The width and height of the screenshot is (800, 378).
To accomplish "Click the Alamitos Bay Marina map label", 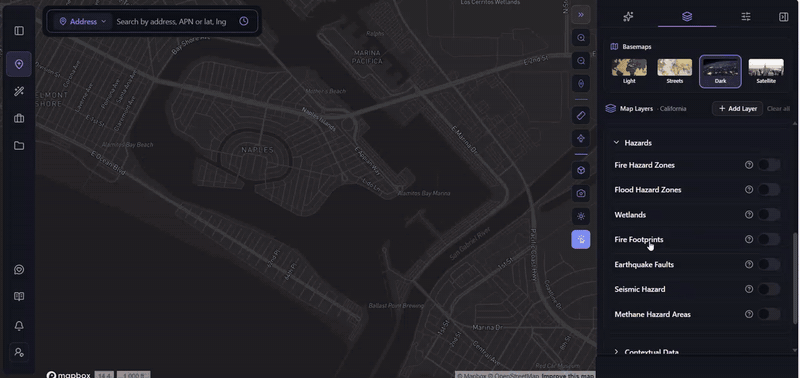I will [x=425, y=193].
